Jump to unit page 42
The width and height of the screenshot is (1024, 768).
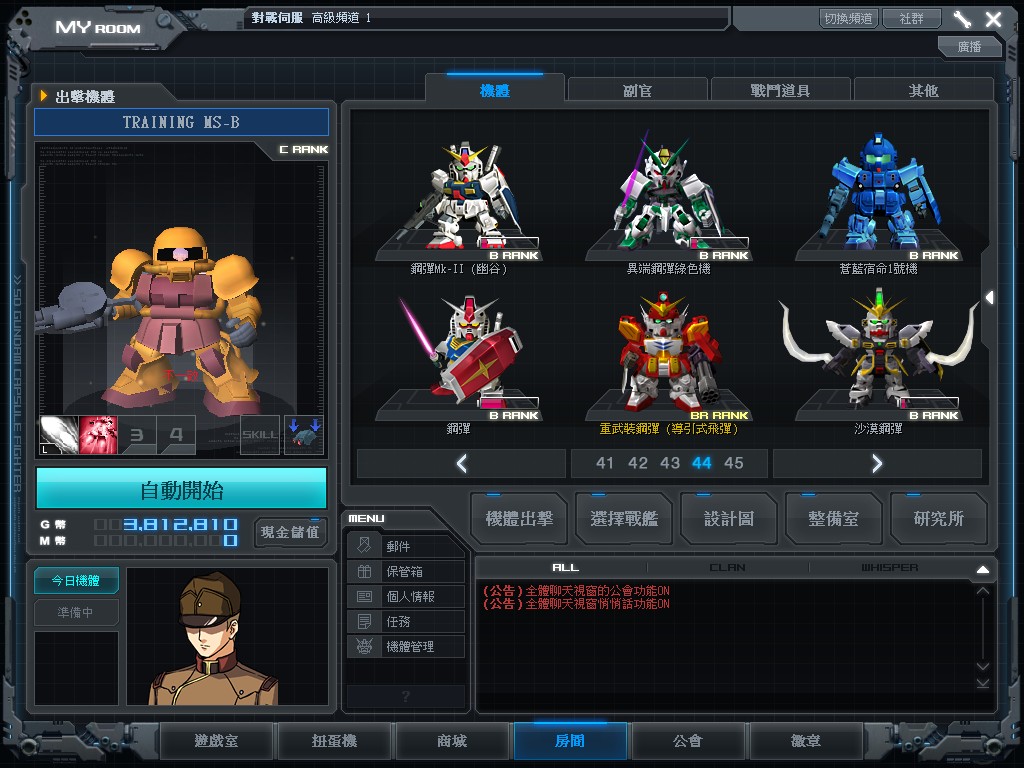[x=637, y=463]
